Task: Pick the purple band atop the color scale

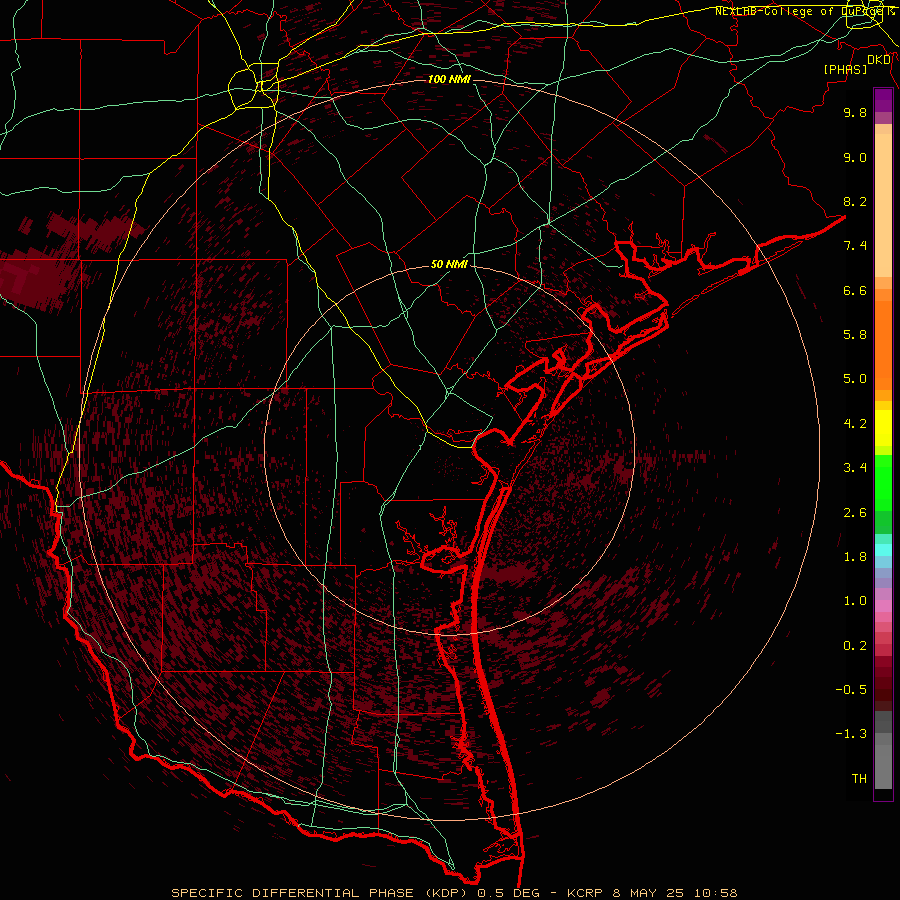Action: tap(883, 100)
